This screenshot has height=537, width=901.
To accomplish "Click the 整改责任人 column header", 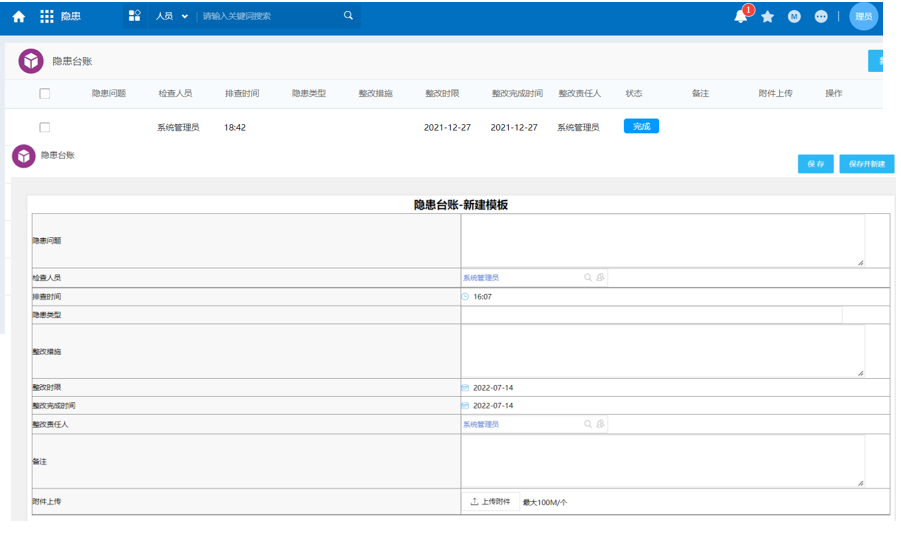I will tap(580, 93).
